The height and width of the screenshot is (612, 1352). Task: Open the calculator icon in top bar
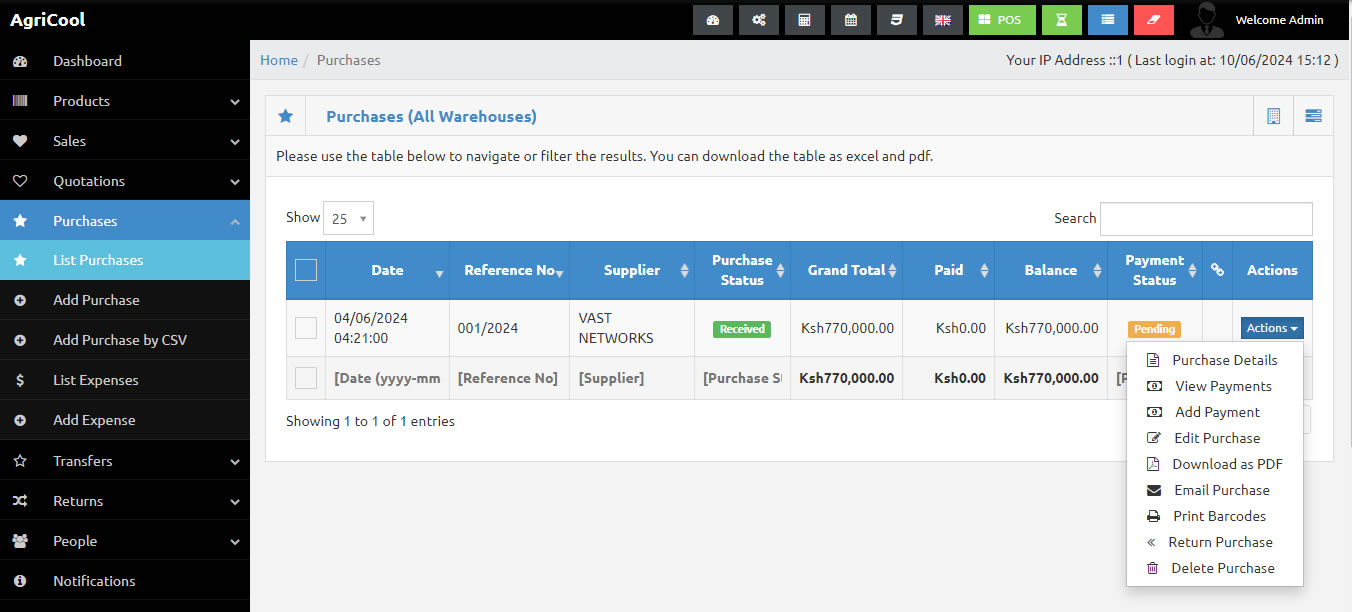coord(805,20)
